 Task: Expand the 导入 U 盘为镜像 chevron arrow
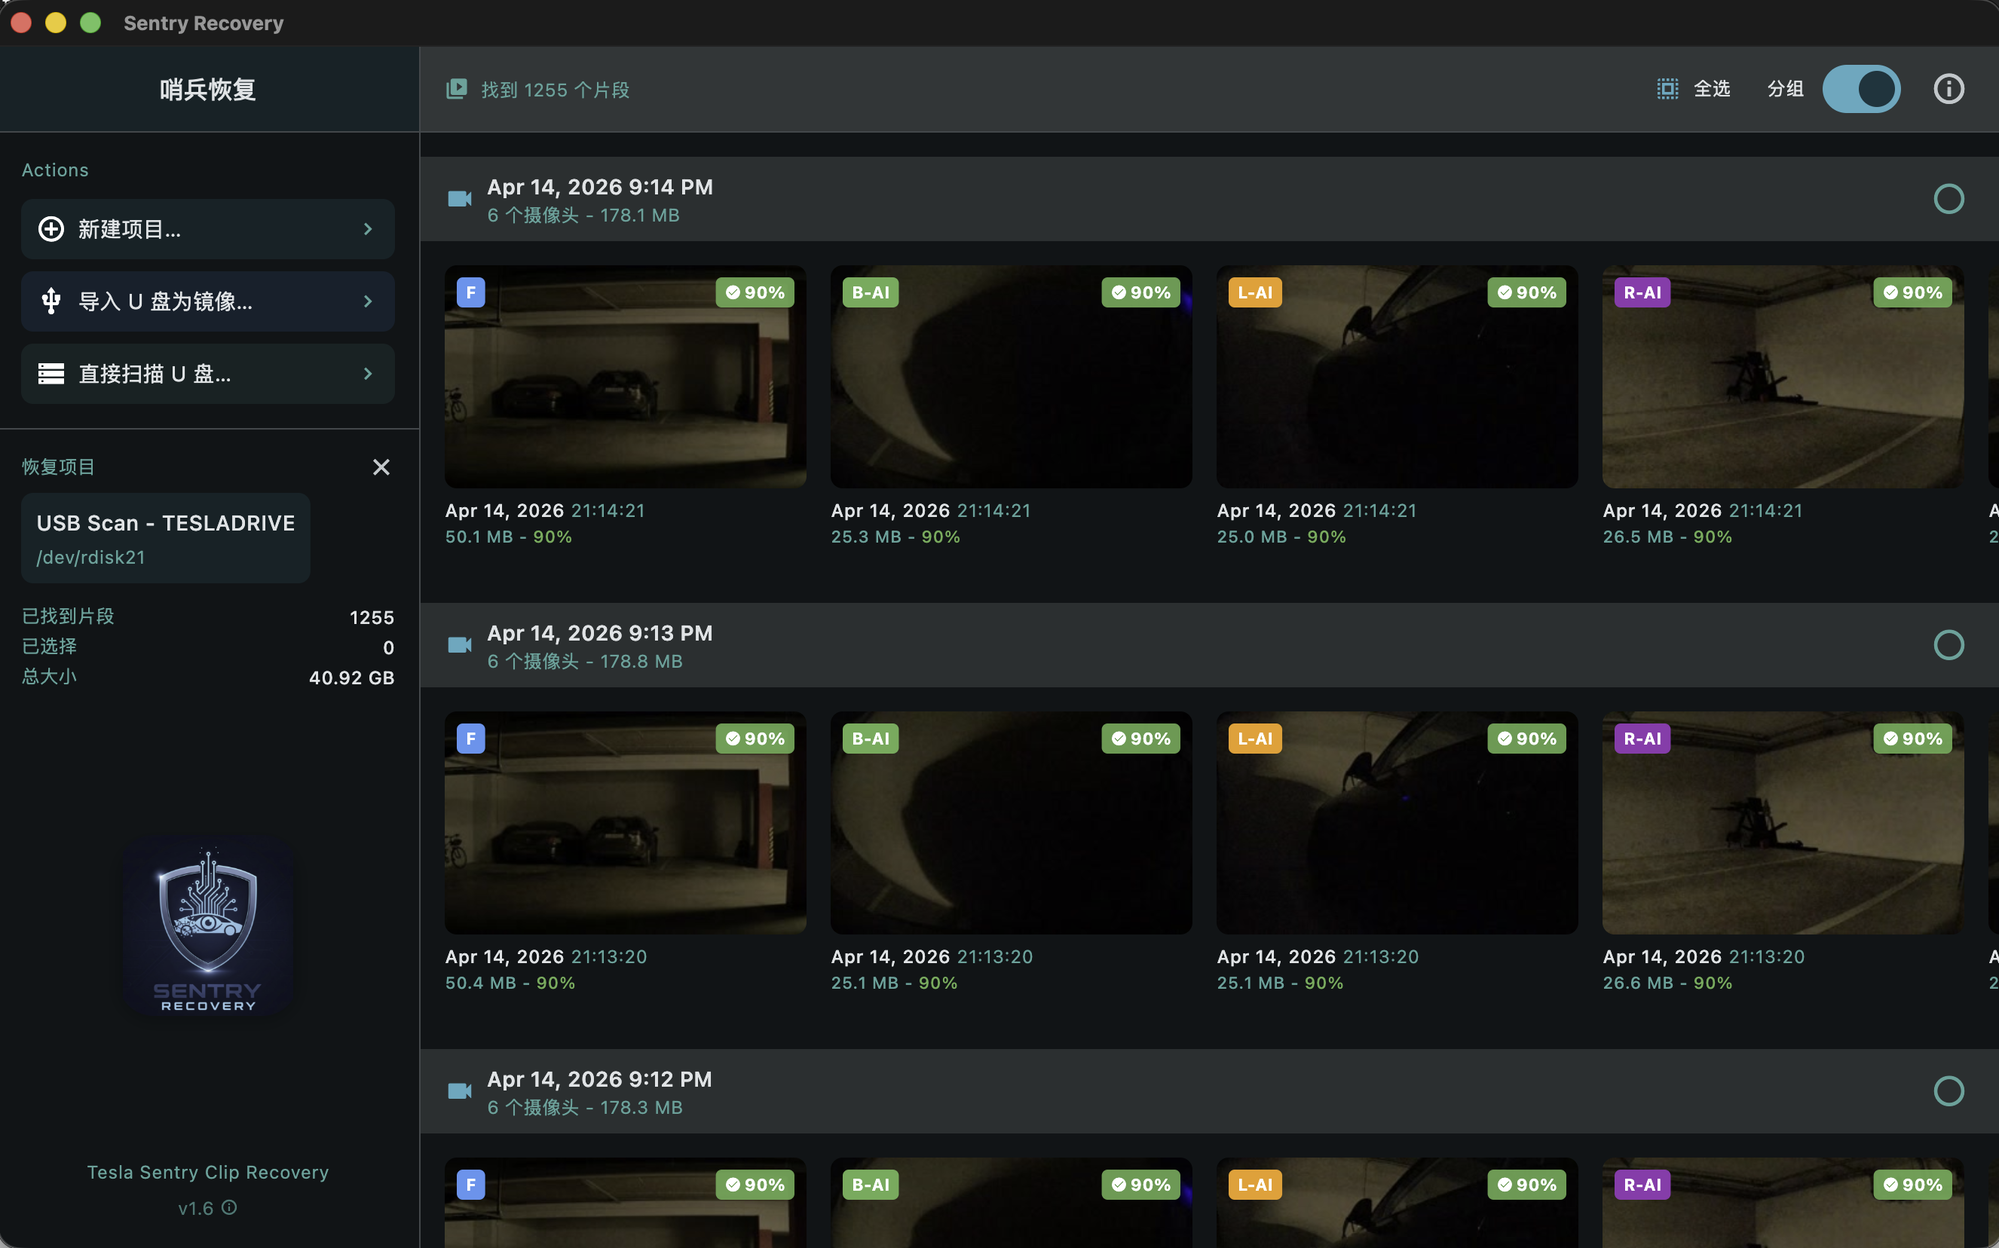(x=368, y=301)
